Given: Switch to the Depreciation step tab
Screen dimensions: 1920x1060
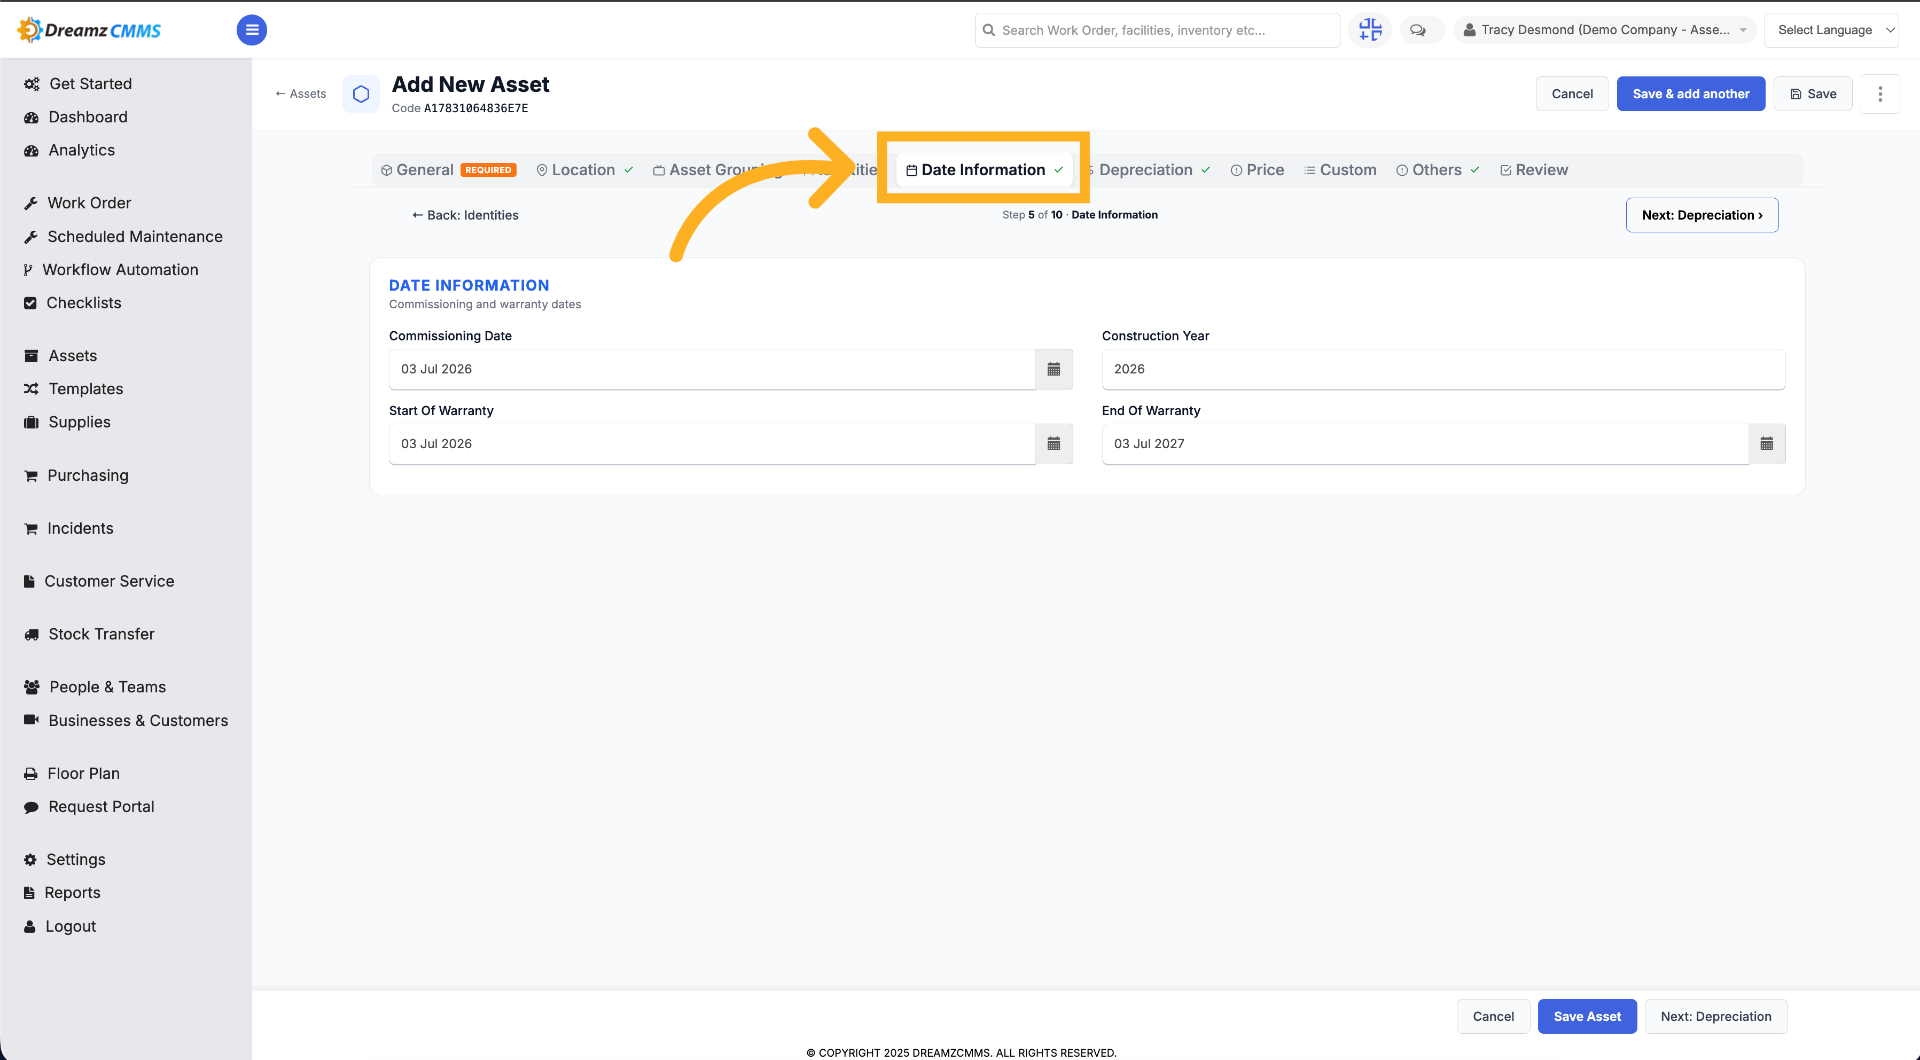Looking at the screenshot, I should point(1149,170).
